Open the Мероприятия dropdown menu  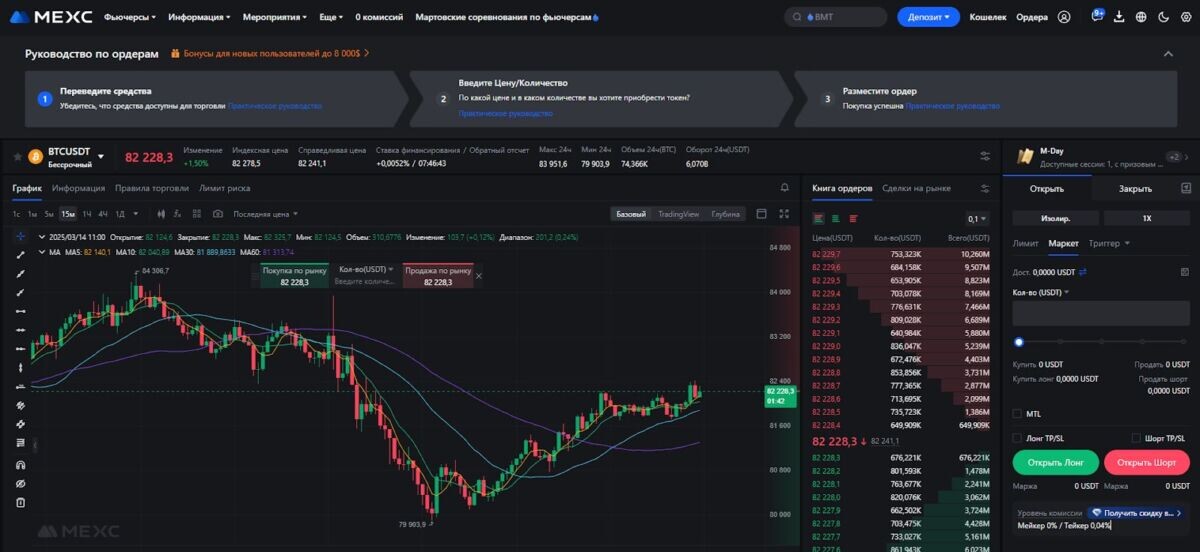pos(275,17)
